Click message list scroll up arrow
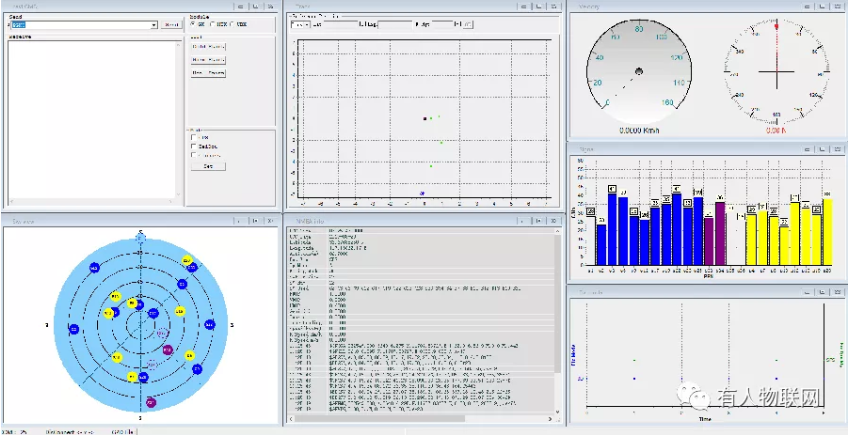 (178, 44)
